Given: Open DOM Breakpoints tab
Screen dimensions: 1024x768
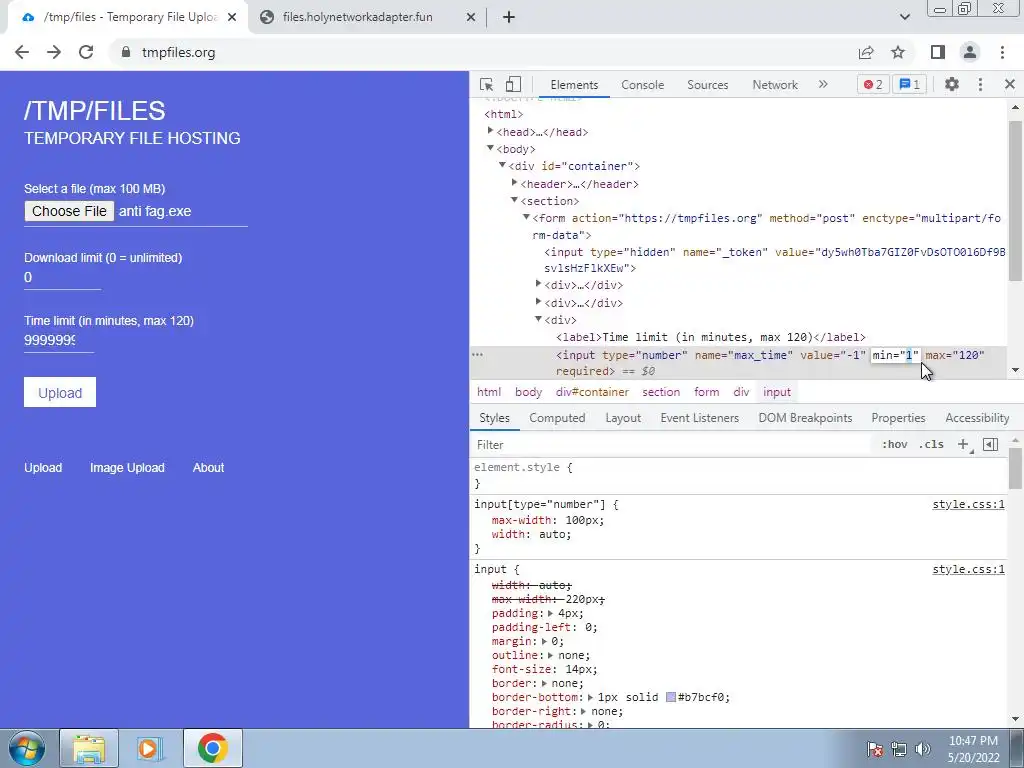Looking at the screenshot, I should (805, 418).
